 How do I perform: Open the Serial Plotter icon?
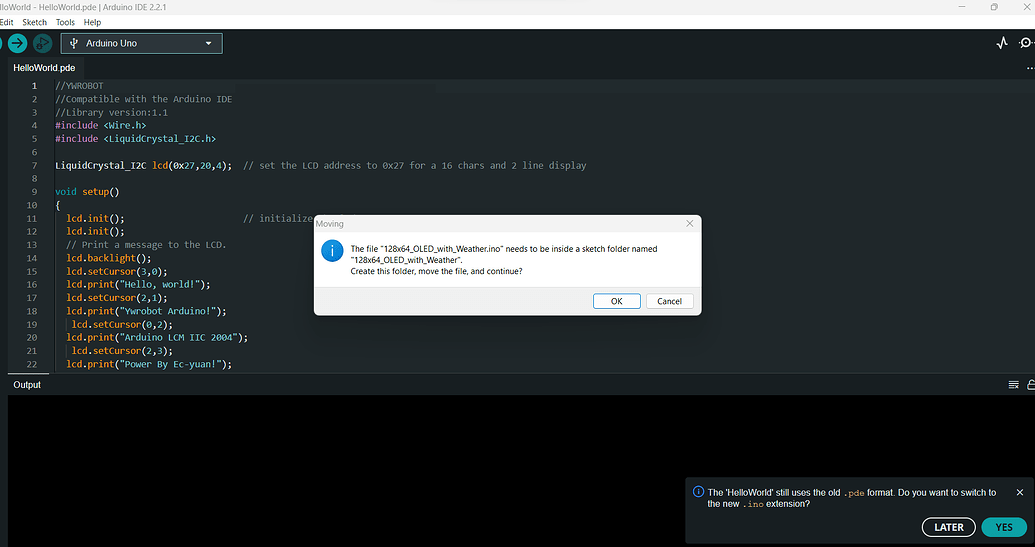coord(1002,44)
